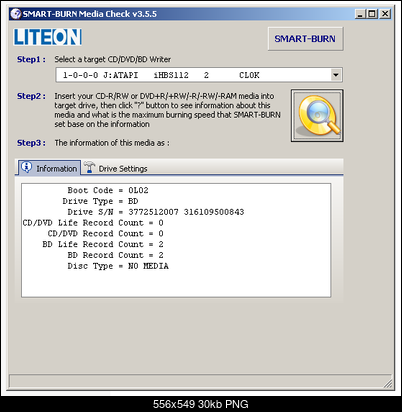Image resolution: width=402 pixels, height=412 pixels.
Task: Click the drive selection field showing iHBS112
Action: tap(199, 75)
